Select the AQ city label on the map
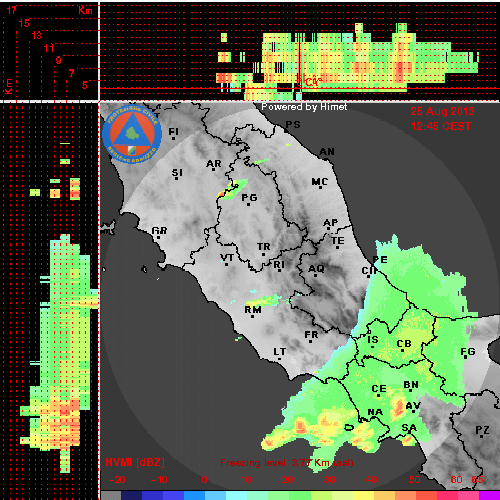500x500 pixels. click(x=316, y=268)
